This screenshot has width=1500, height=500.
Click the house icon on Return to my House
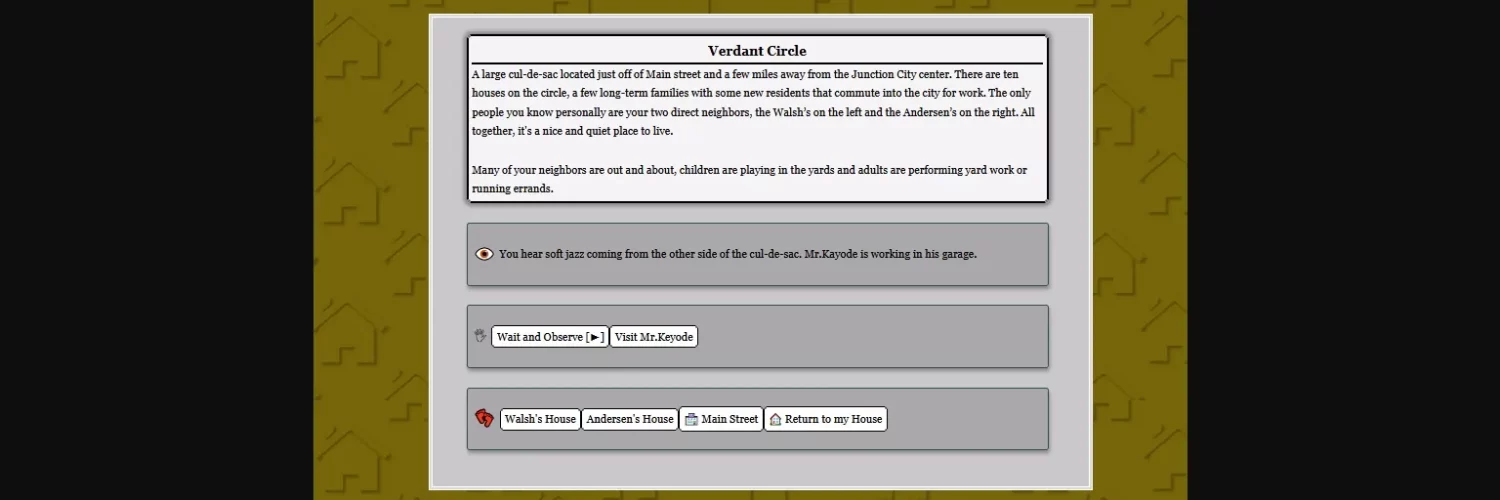pos(775,419)
